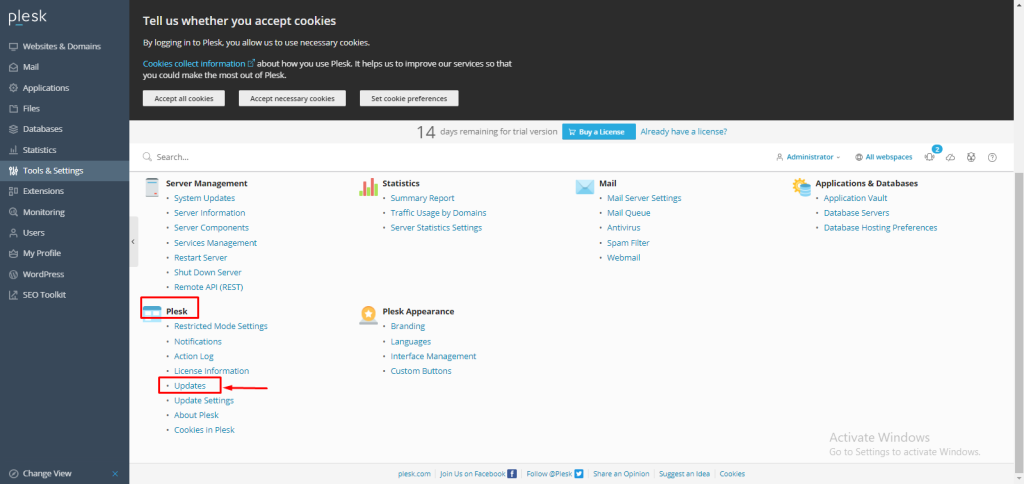Open Services Management link
Screen dimensions: 1024x484
point(216,243)
